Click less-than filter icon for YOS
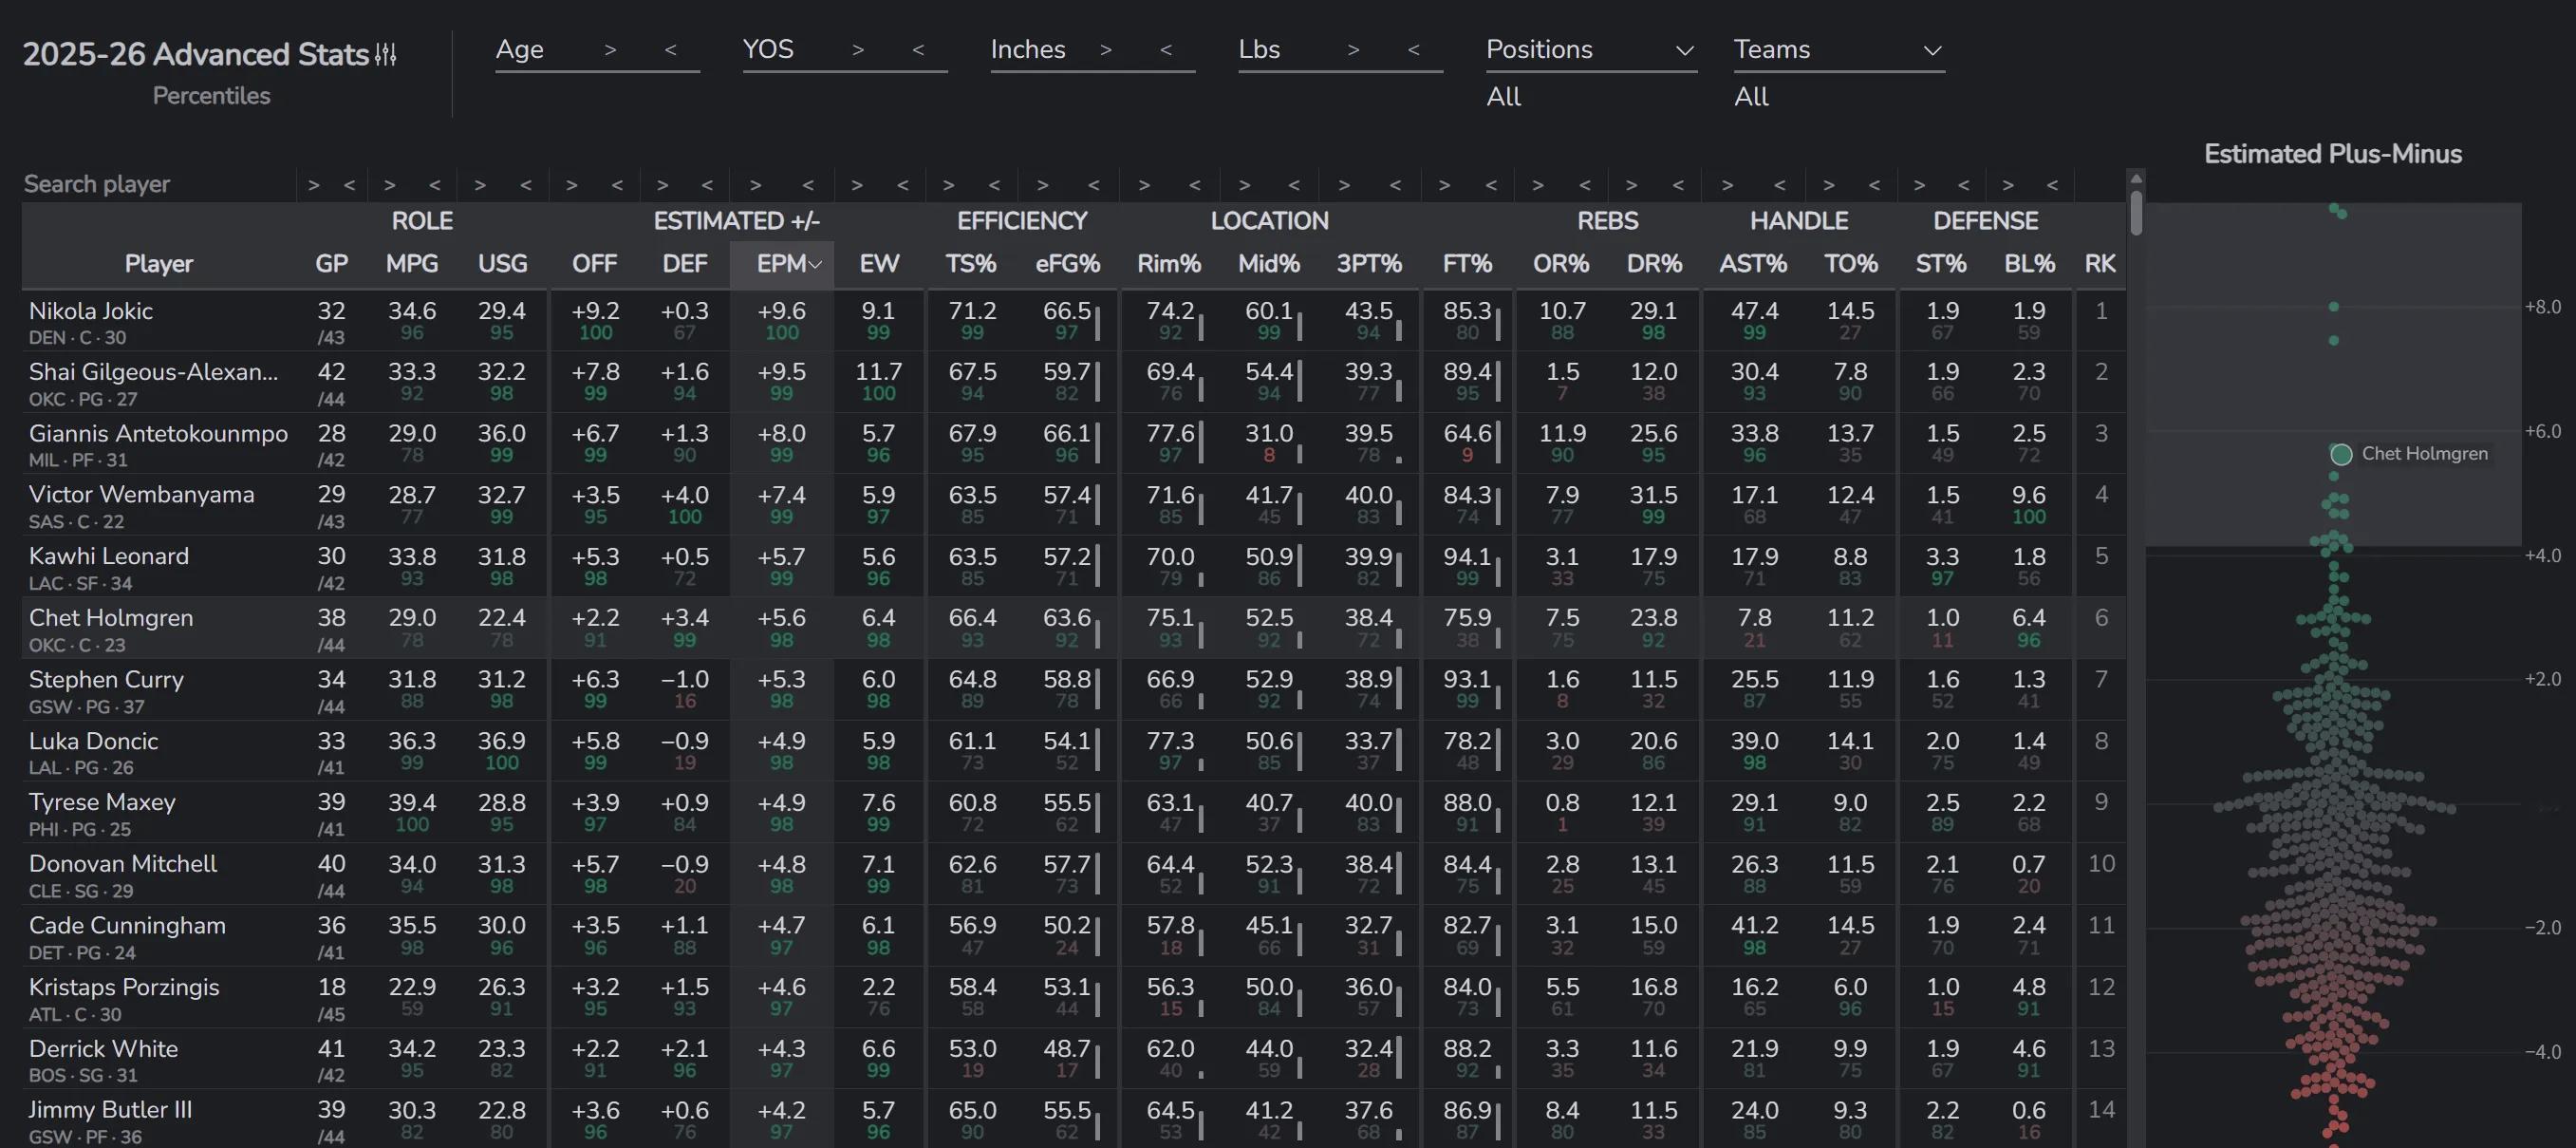The image size is (2576, 1148). coord(918,50)
